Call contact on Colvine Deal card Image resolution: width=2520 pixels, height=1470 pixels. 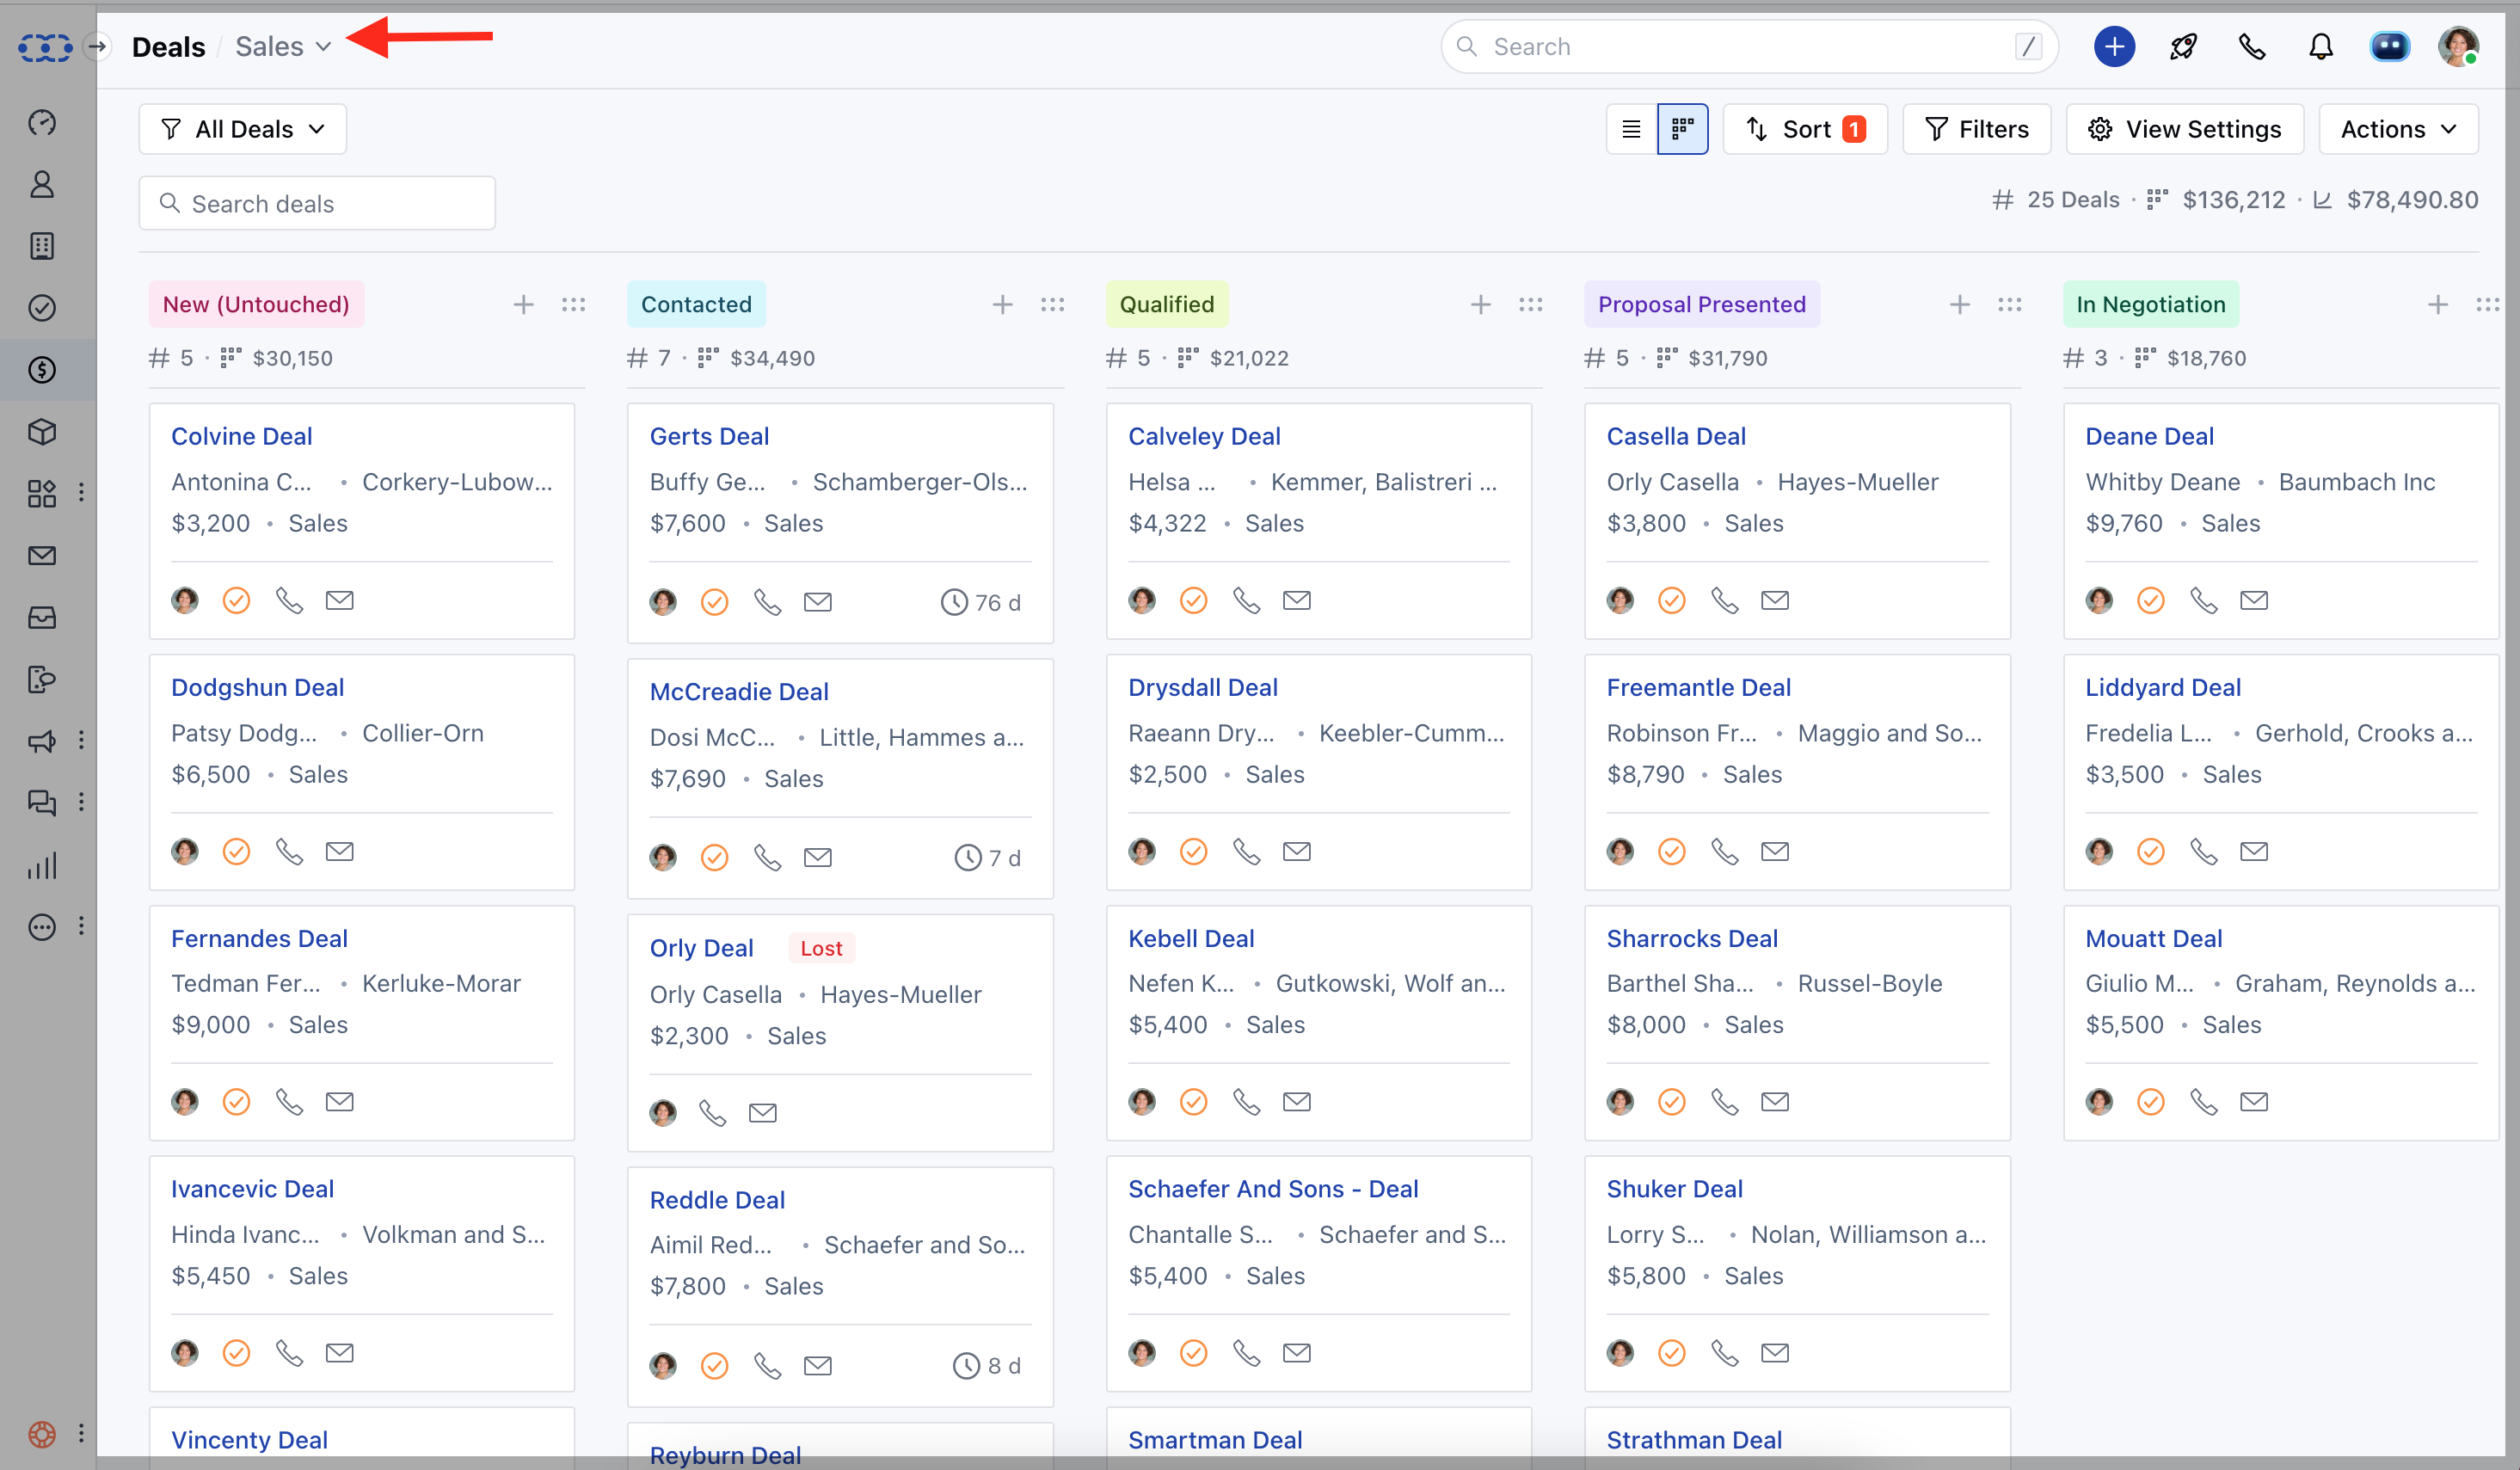click(x=289, y=600)
